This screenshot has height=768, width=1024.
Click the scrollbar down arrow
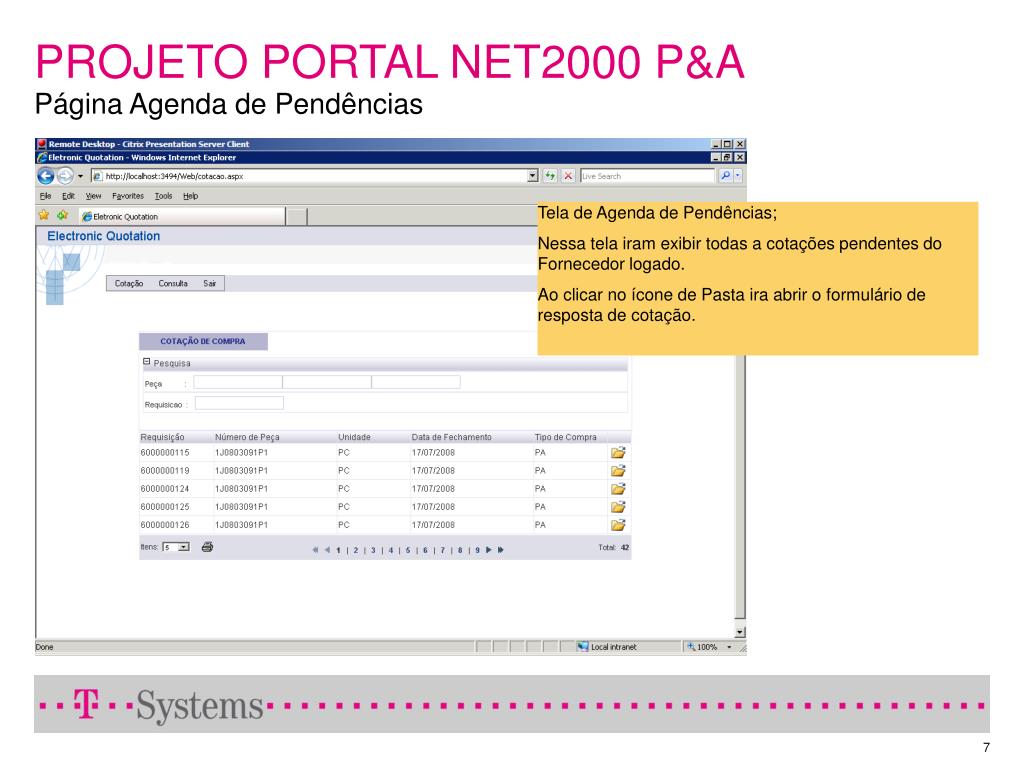(740, 632)
